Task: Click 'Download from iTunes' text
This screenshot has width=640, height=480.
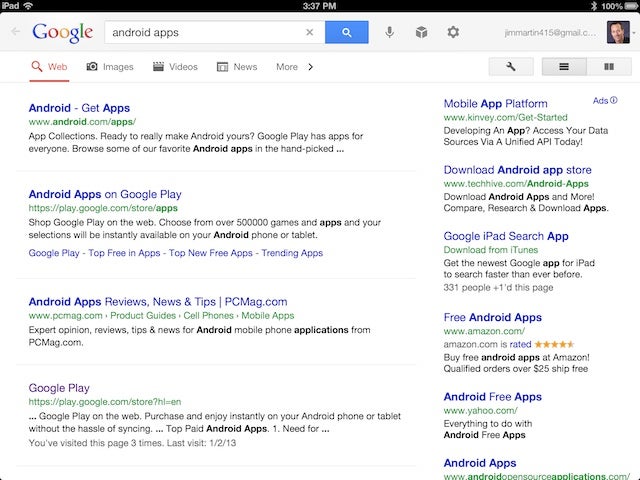Action: pos(491,250)
